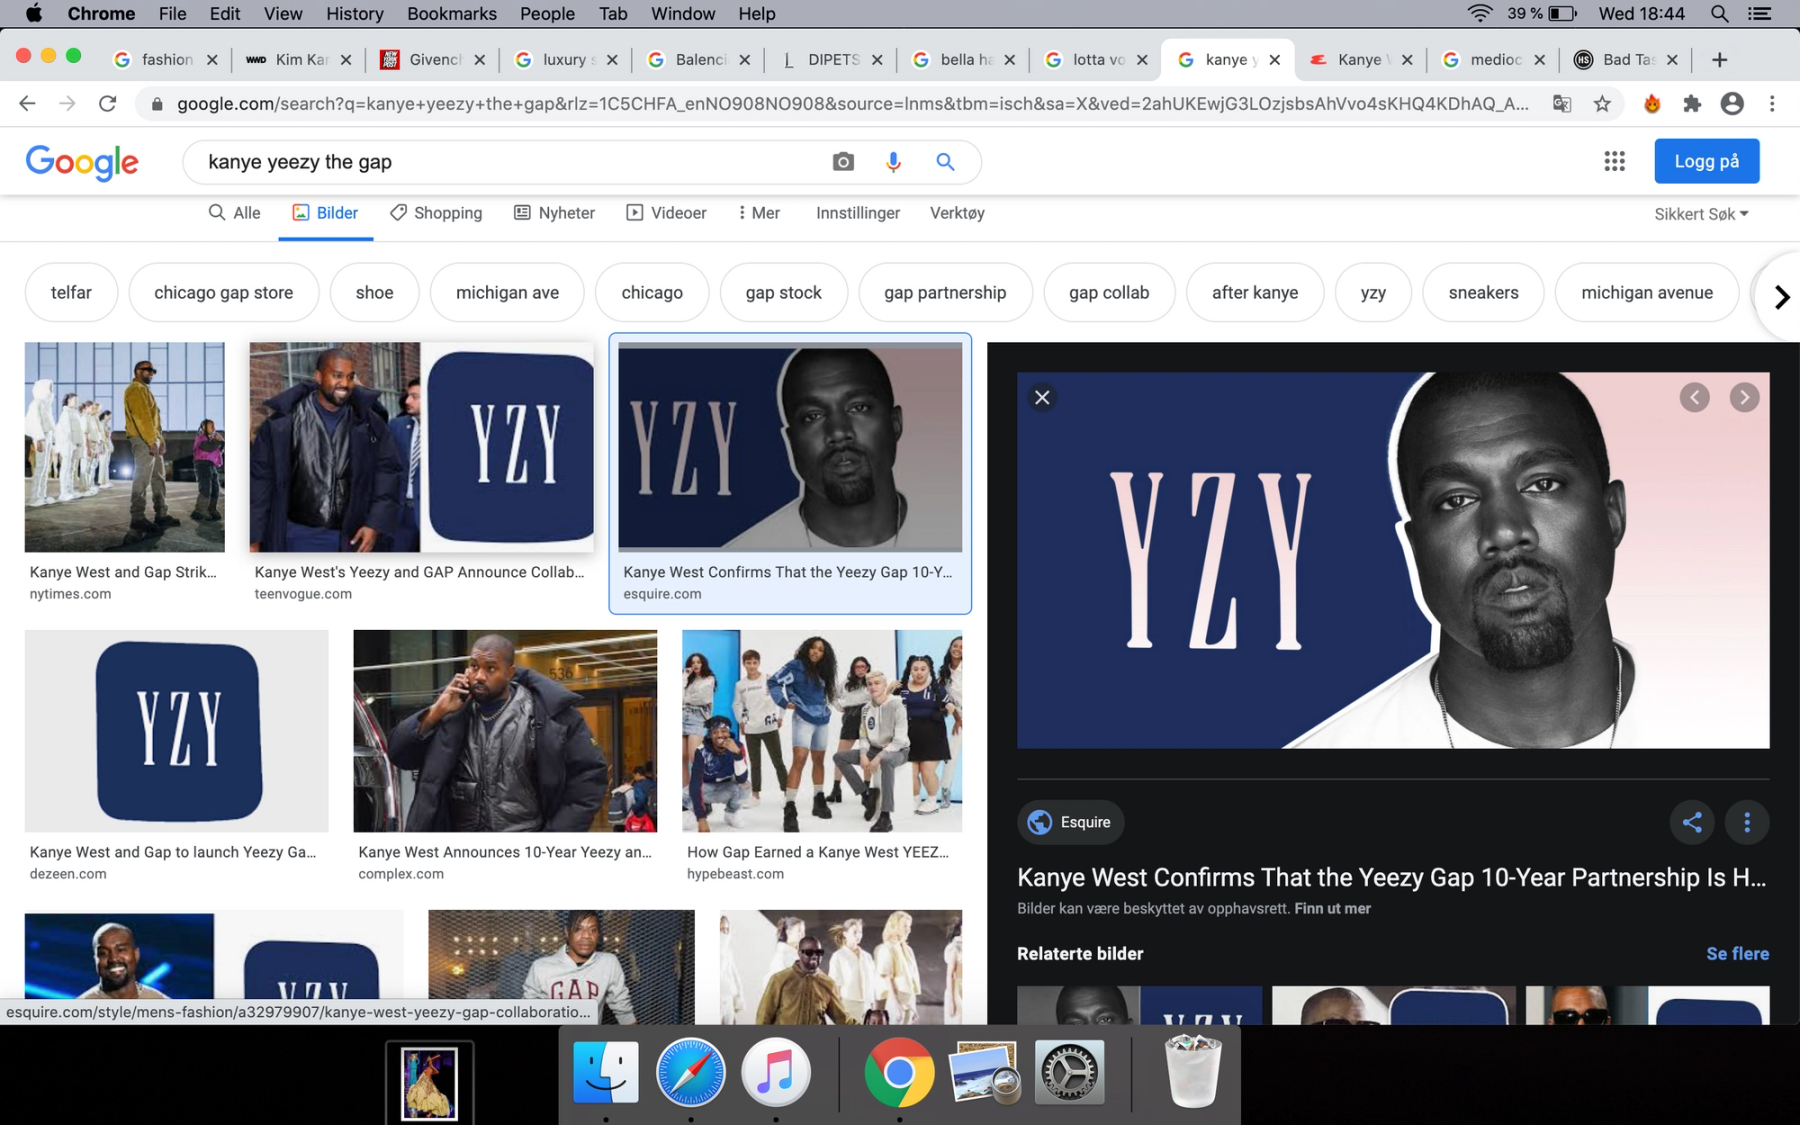Expand the Mer menu
This screenshot has width=1800, height=1125.
(759, 213)
